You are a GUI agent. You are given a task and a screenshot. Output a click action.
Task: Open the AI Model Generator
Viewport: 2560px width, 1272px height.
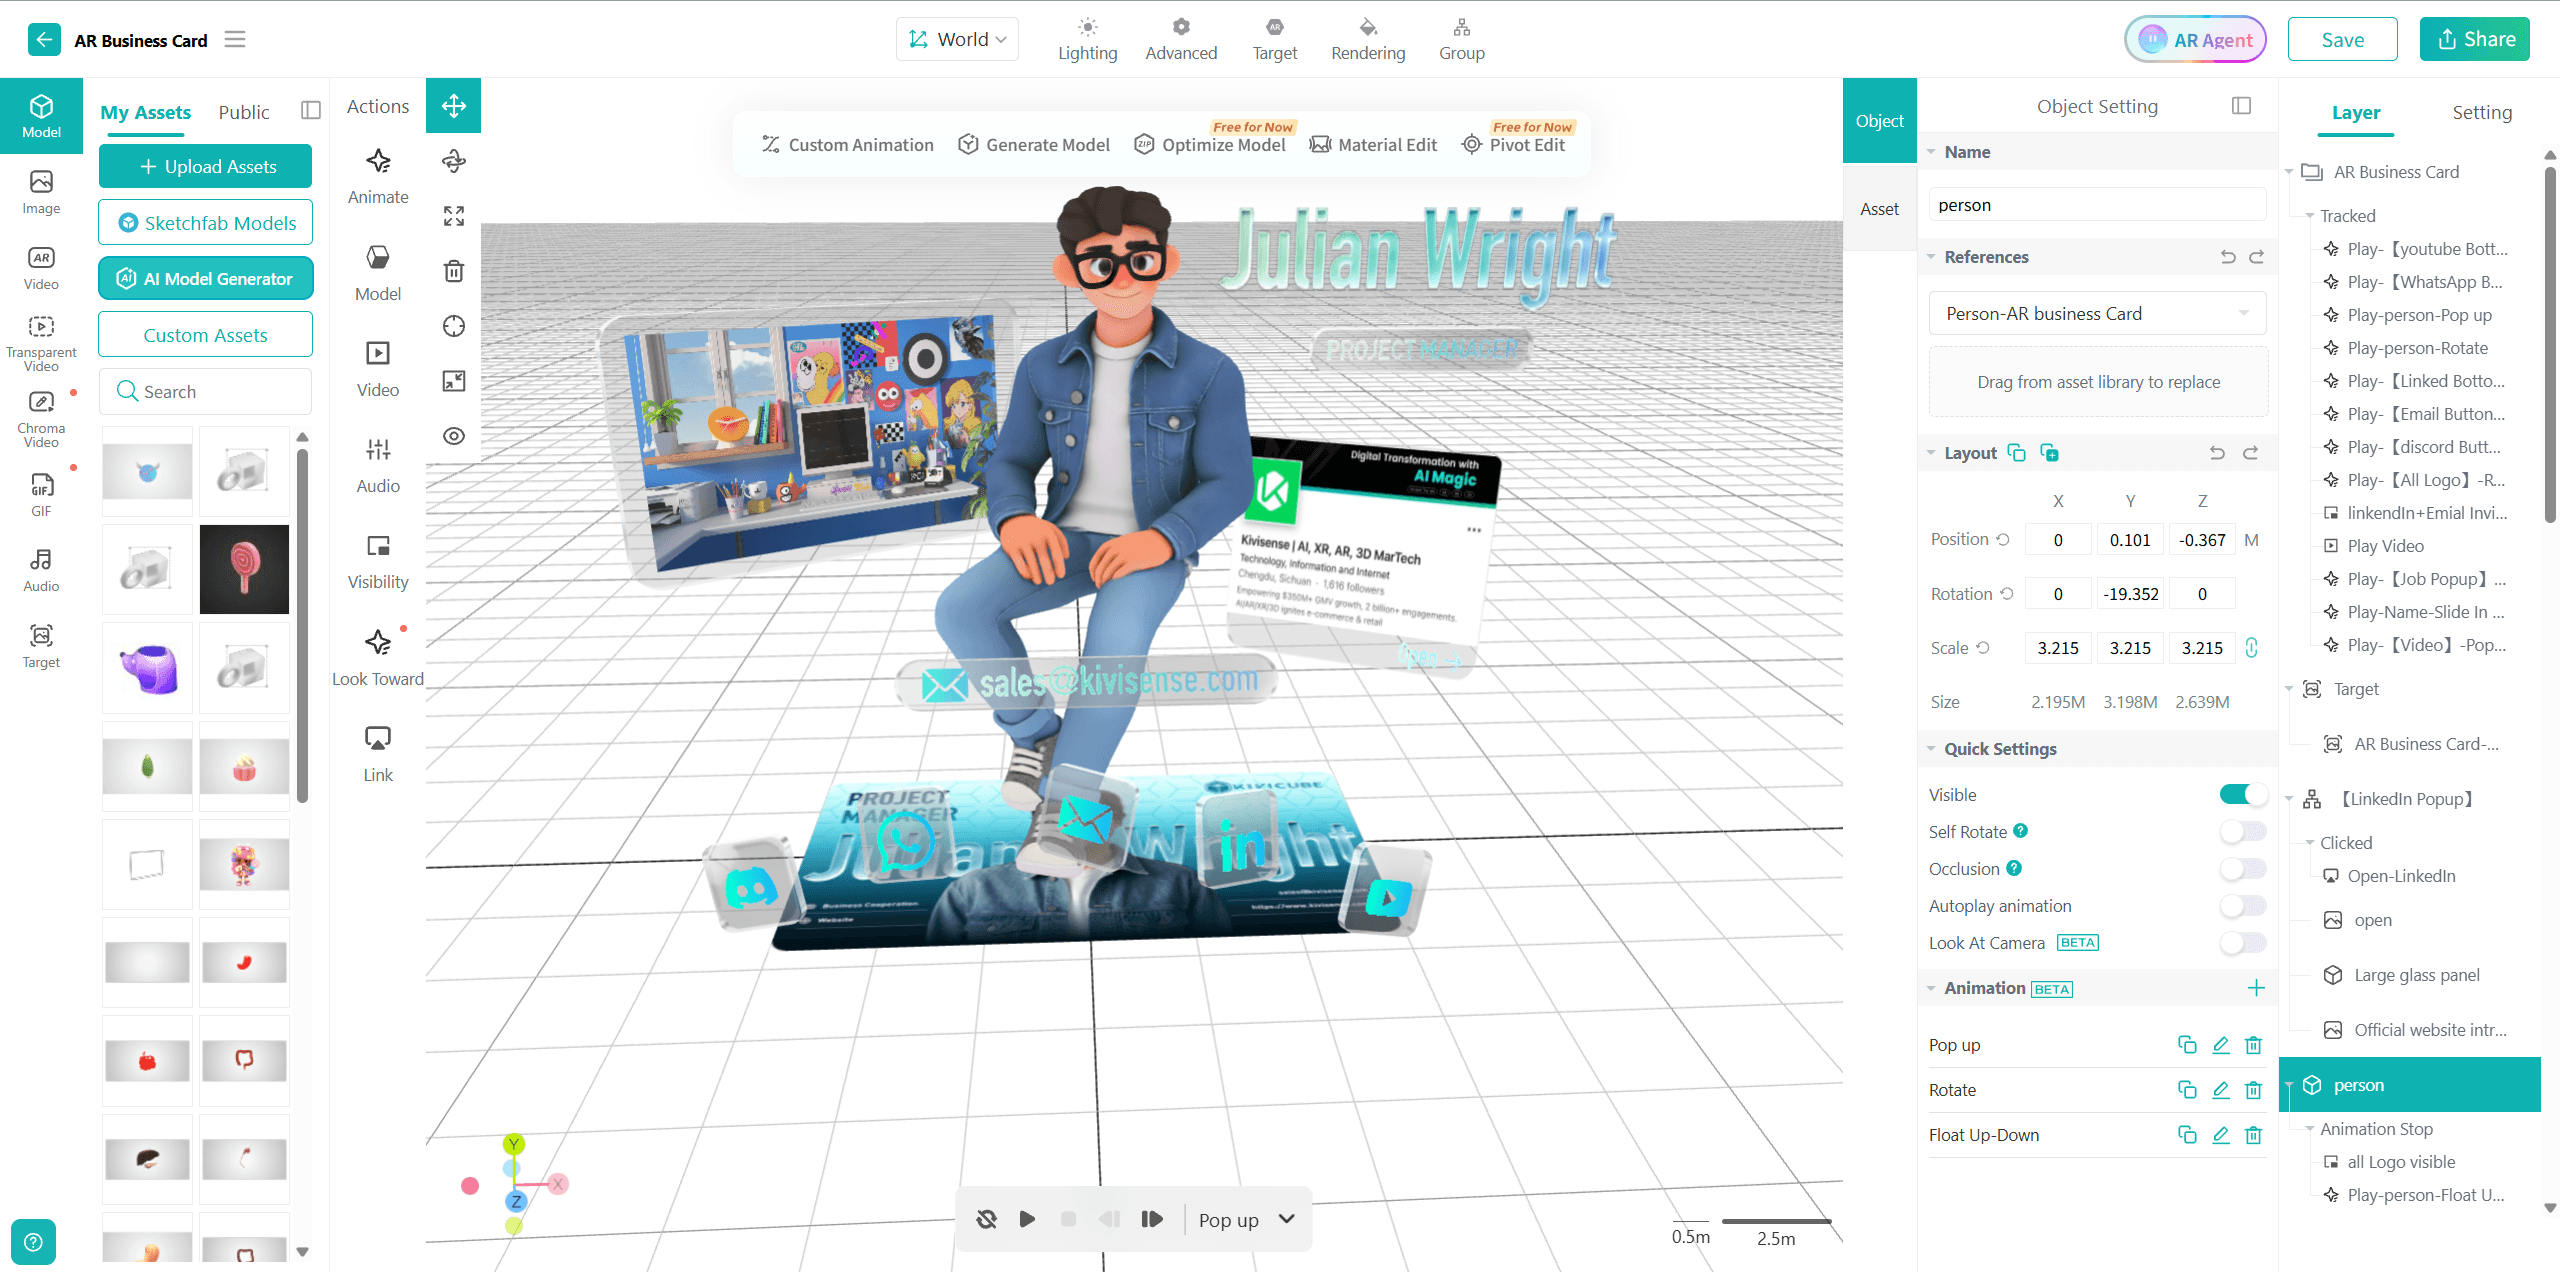[205, 278]
